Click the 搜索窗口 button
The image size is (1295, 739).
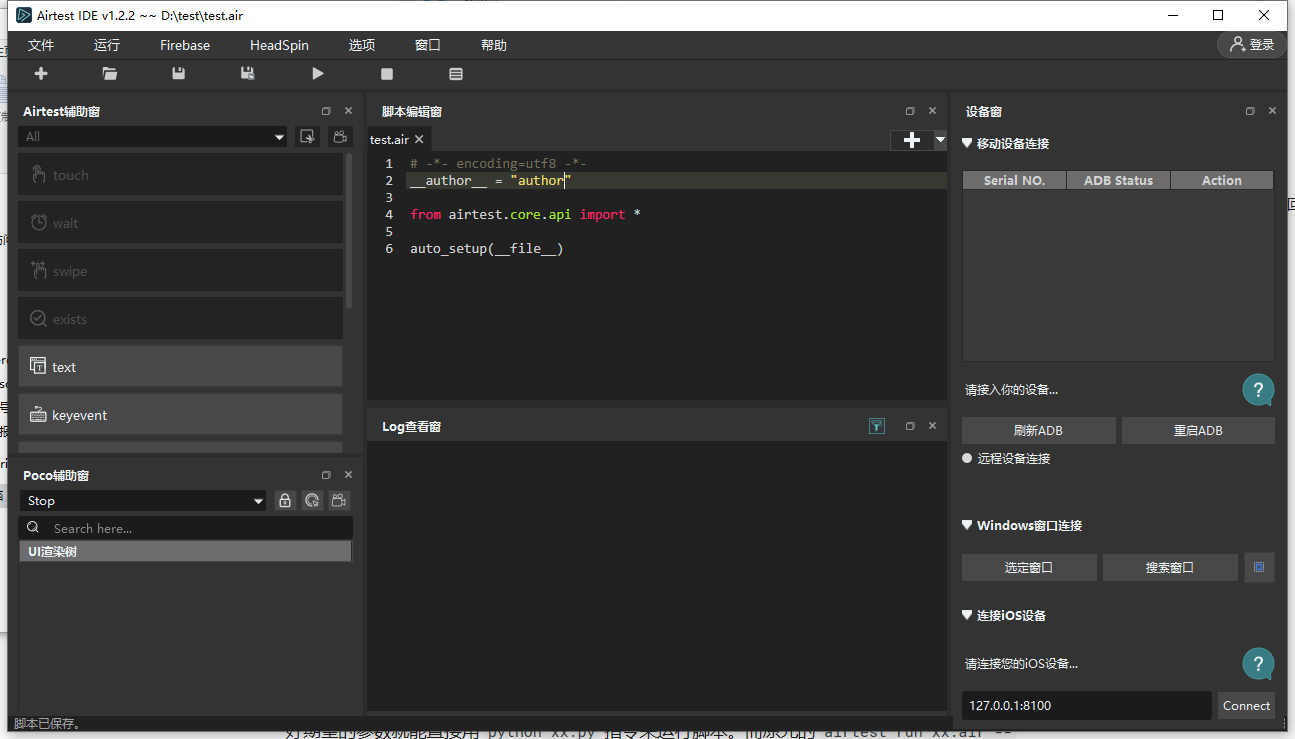tap(1170, 568)
